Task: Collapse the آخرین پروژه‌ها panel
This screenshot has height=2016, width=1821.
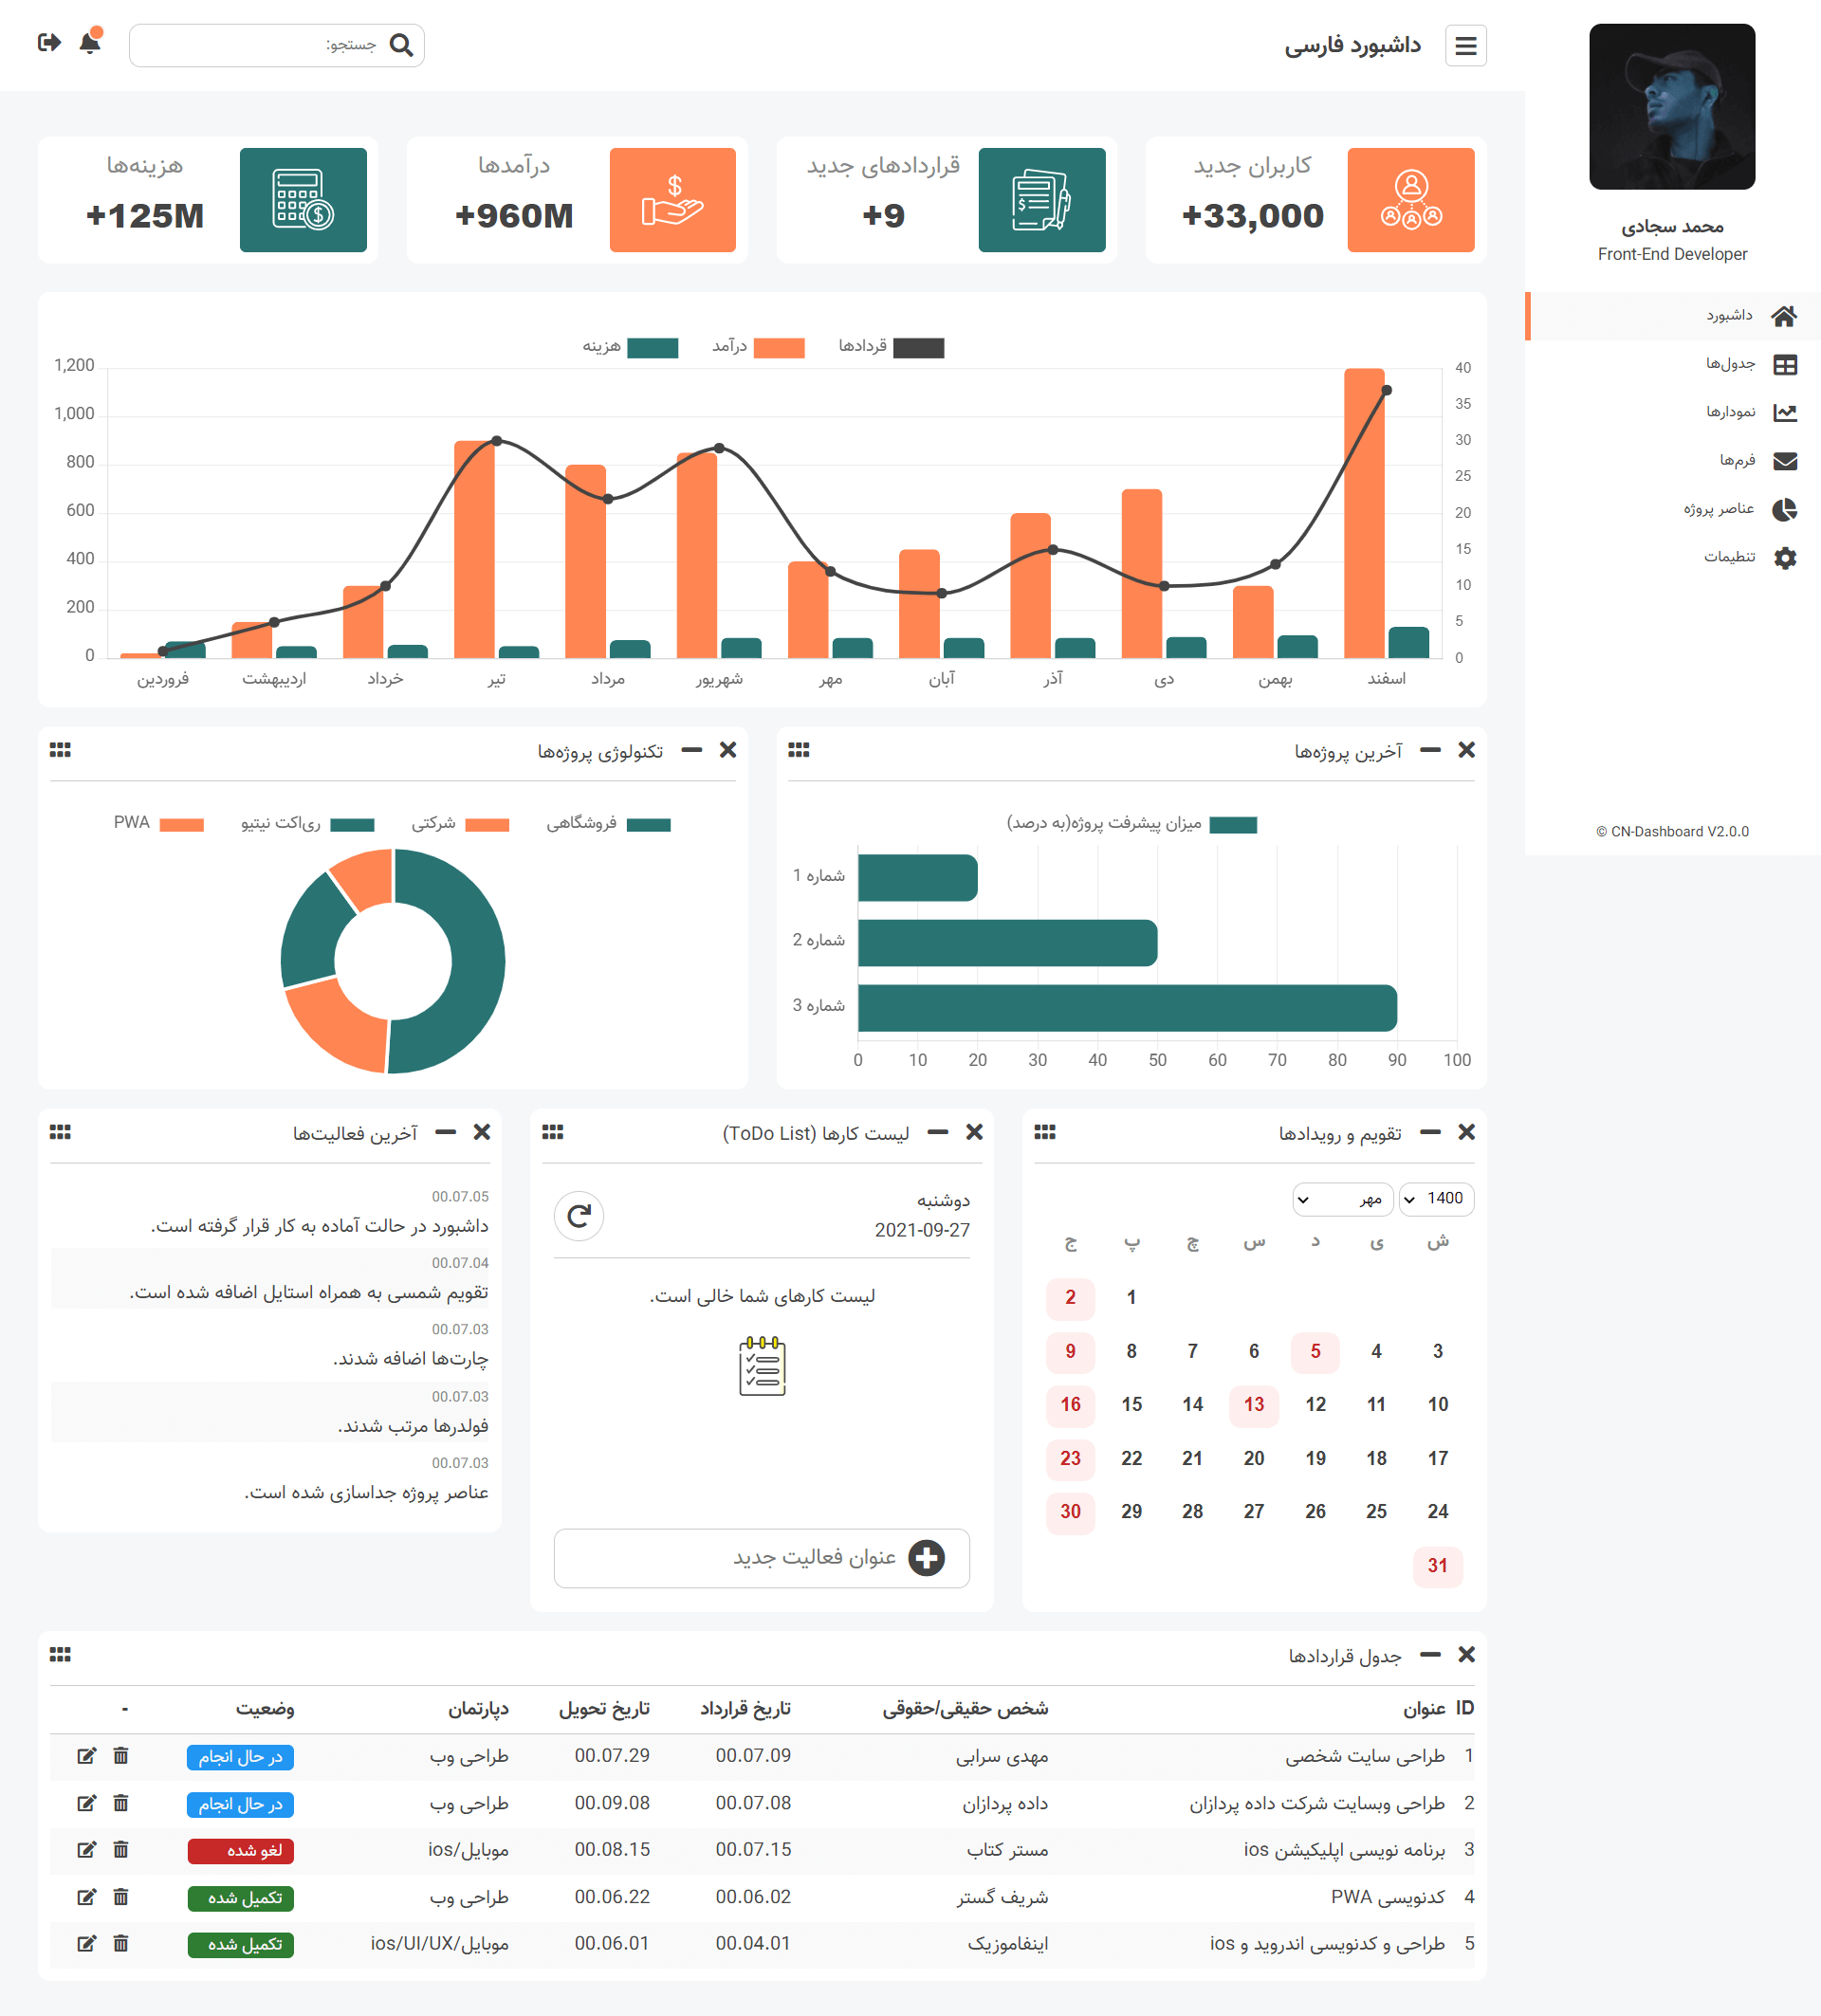Action: [x=1430, y=750]
